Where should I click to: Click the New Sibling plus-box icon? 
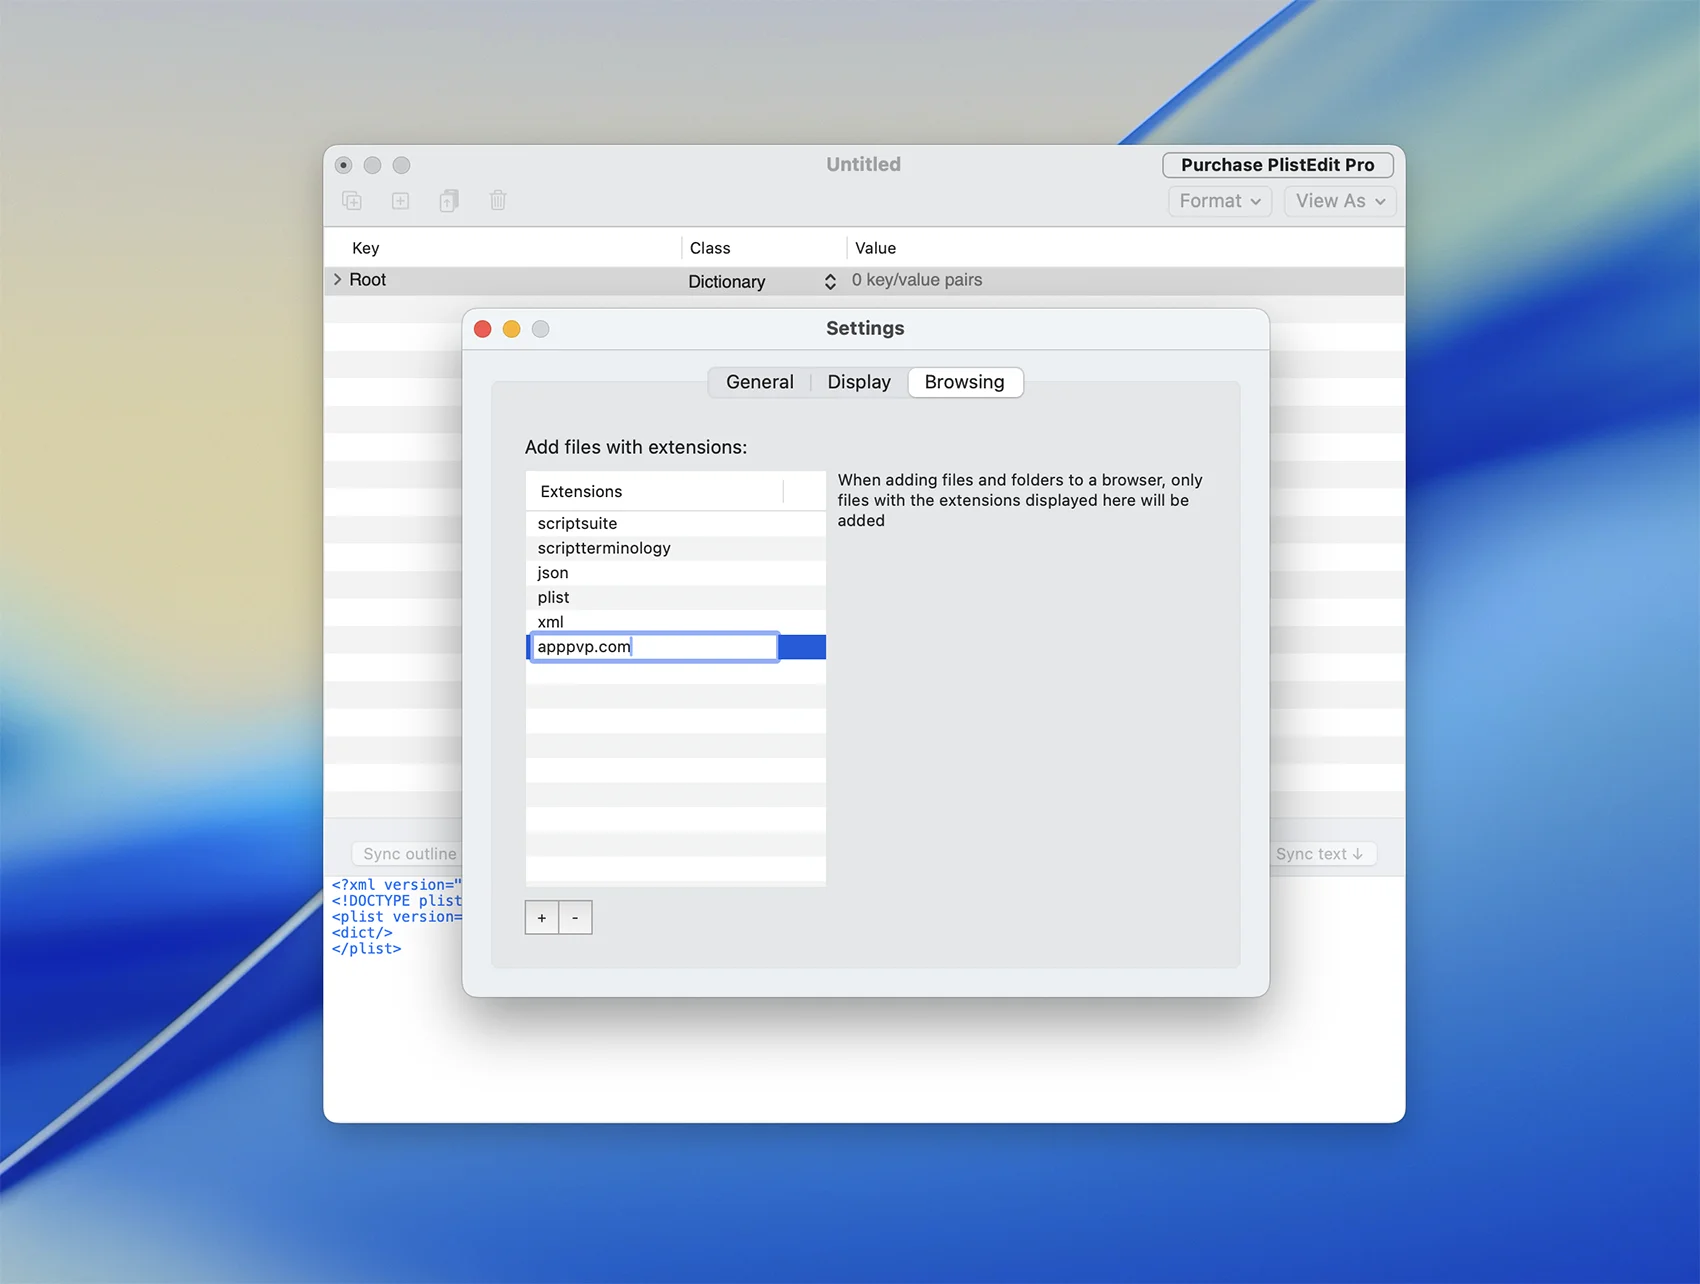[400, 201]
